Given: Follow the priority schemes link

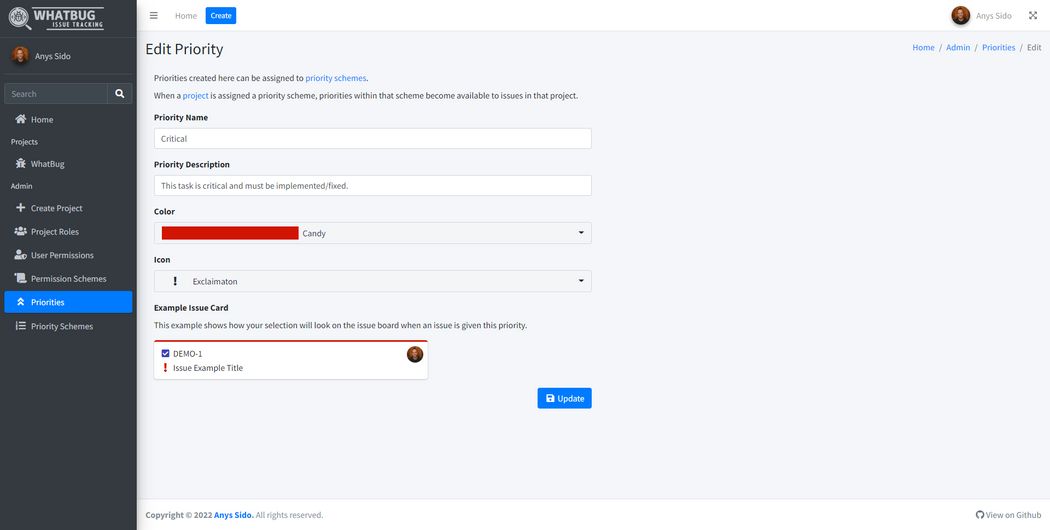Looking at the screenshot, I should click(336, 78).
